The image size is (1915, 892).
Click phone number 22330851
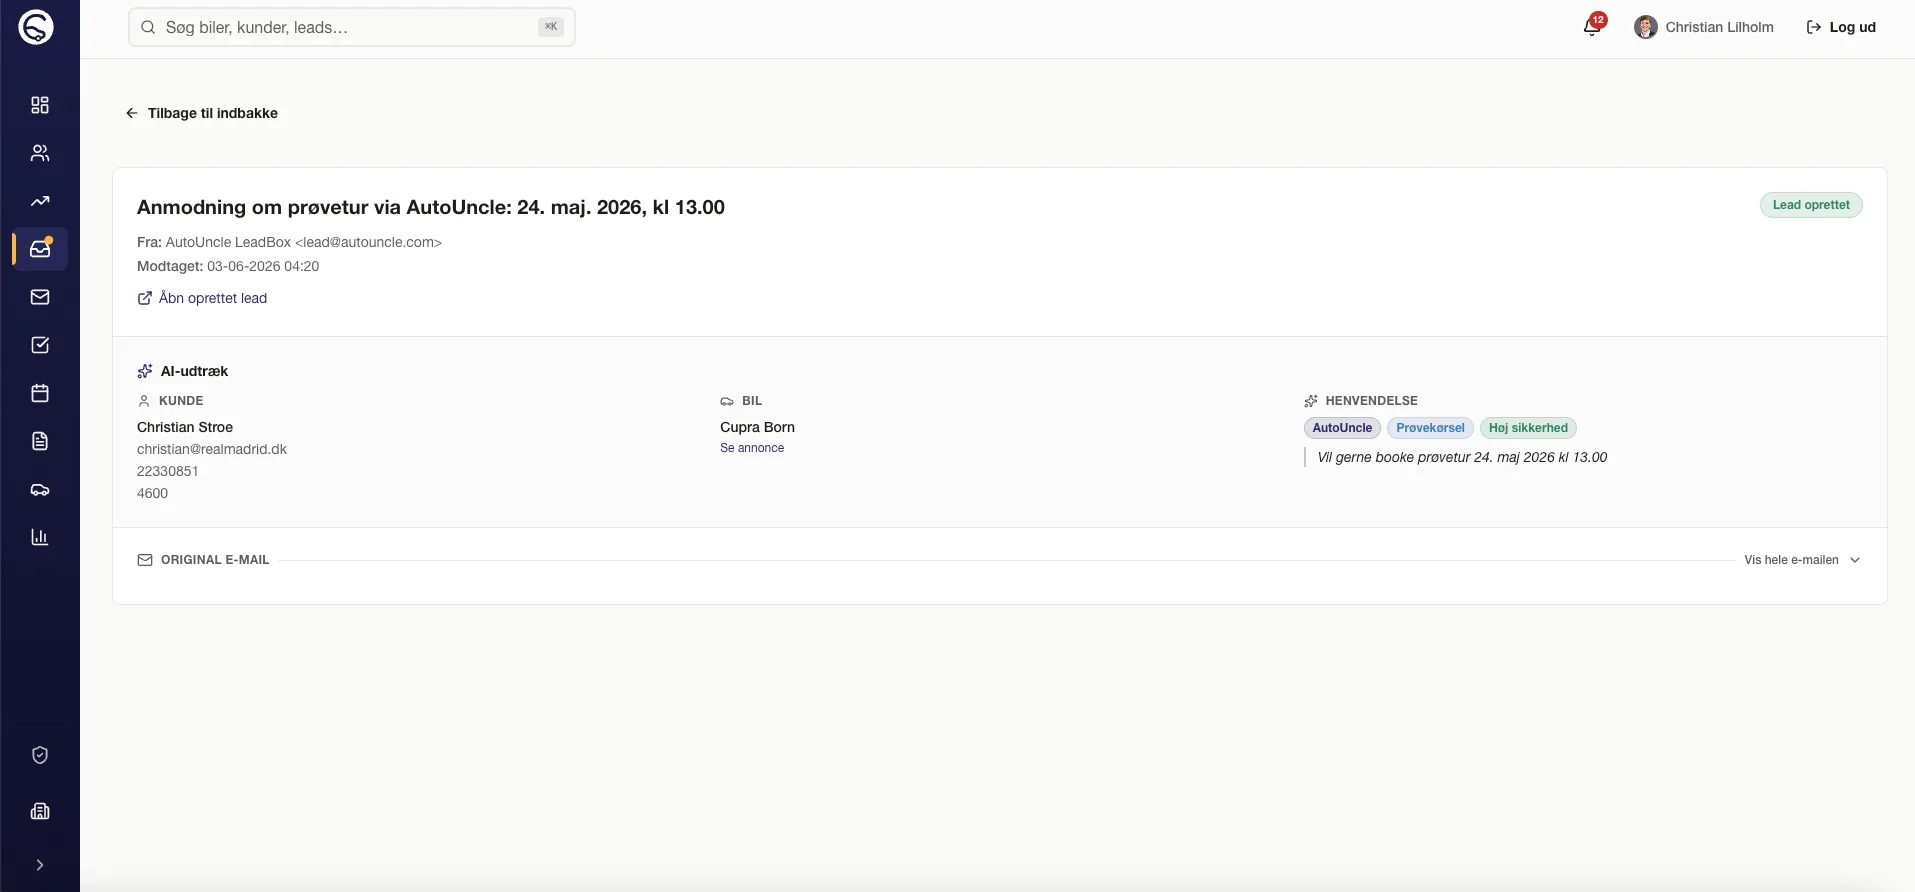tap(168, 471)
